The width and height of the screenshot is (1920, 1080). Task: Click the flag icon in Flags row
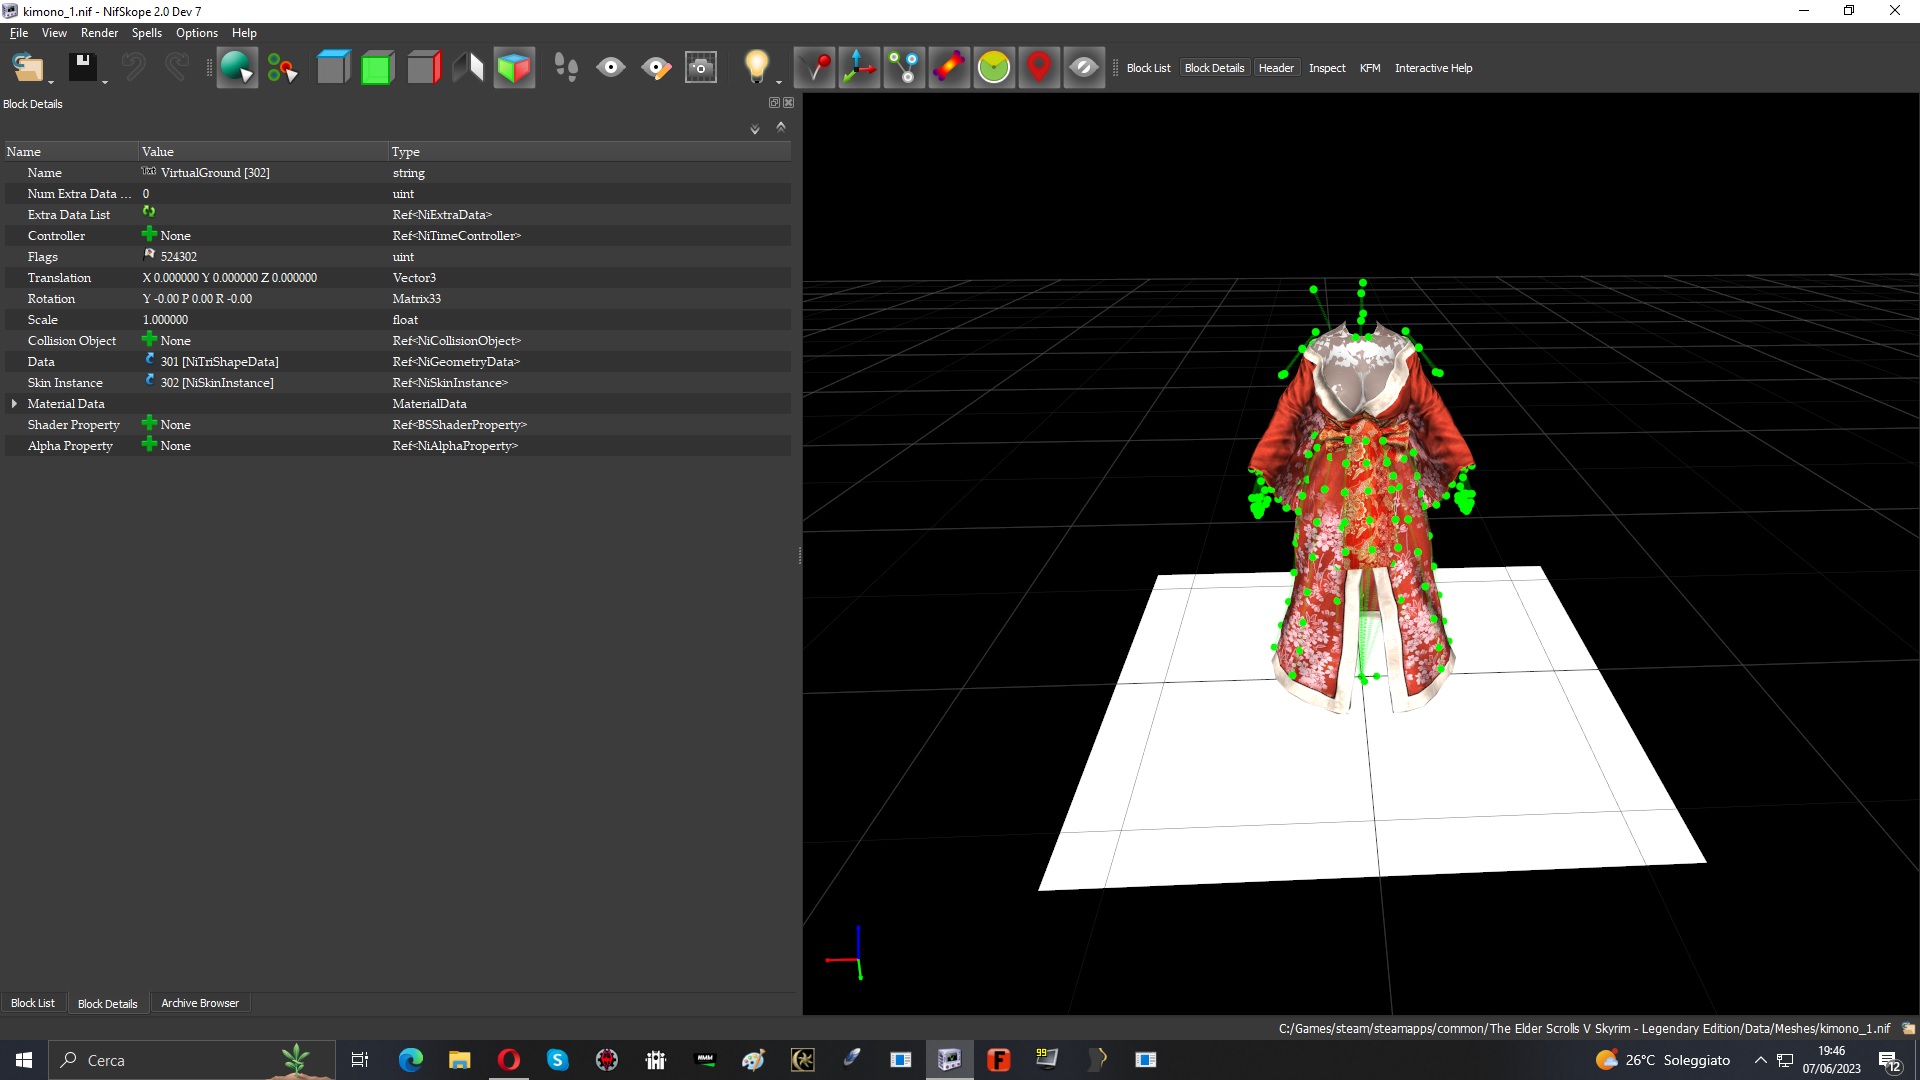149,255
